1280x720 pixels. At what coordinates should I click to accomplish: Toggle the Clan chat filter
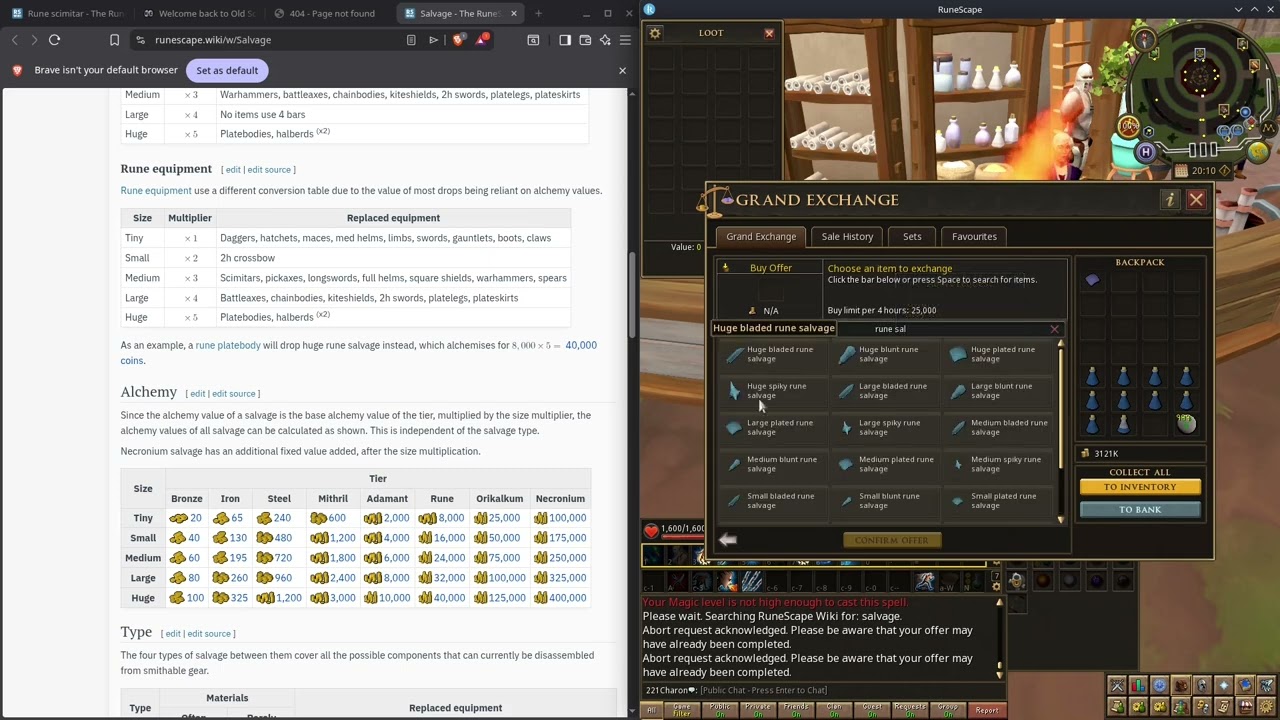tap(834, 710)
